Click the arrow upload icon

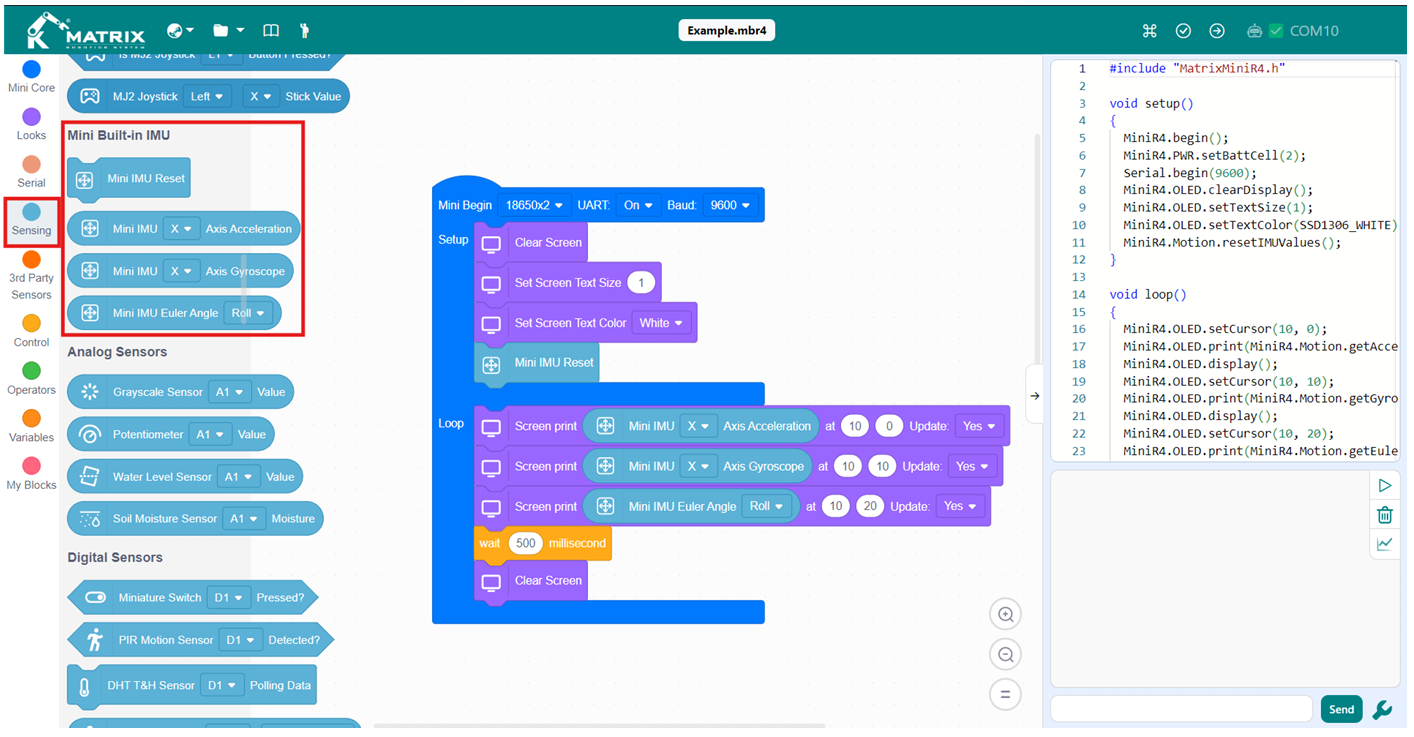pos(1217,31)
